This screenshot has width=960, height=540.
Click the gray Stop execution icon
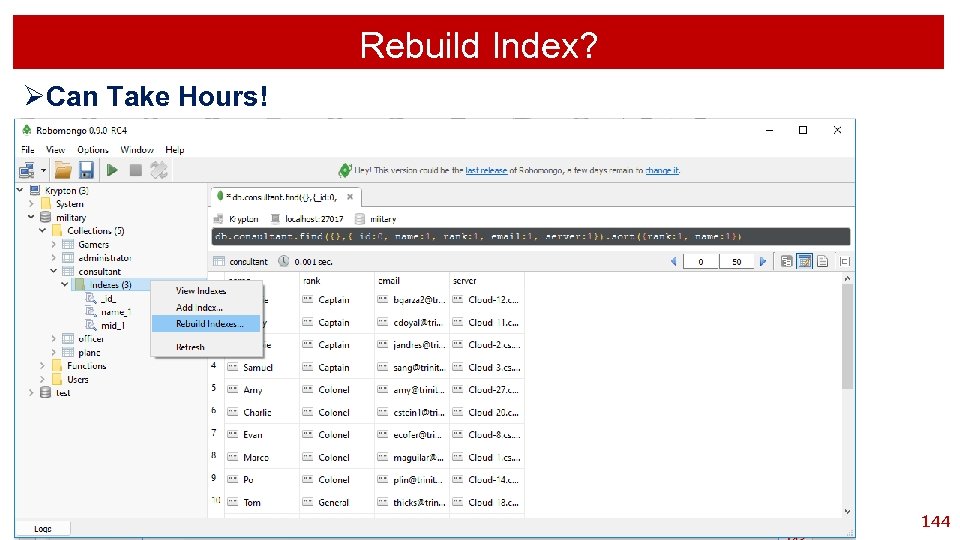tap(136, 170)
